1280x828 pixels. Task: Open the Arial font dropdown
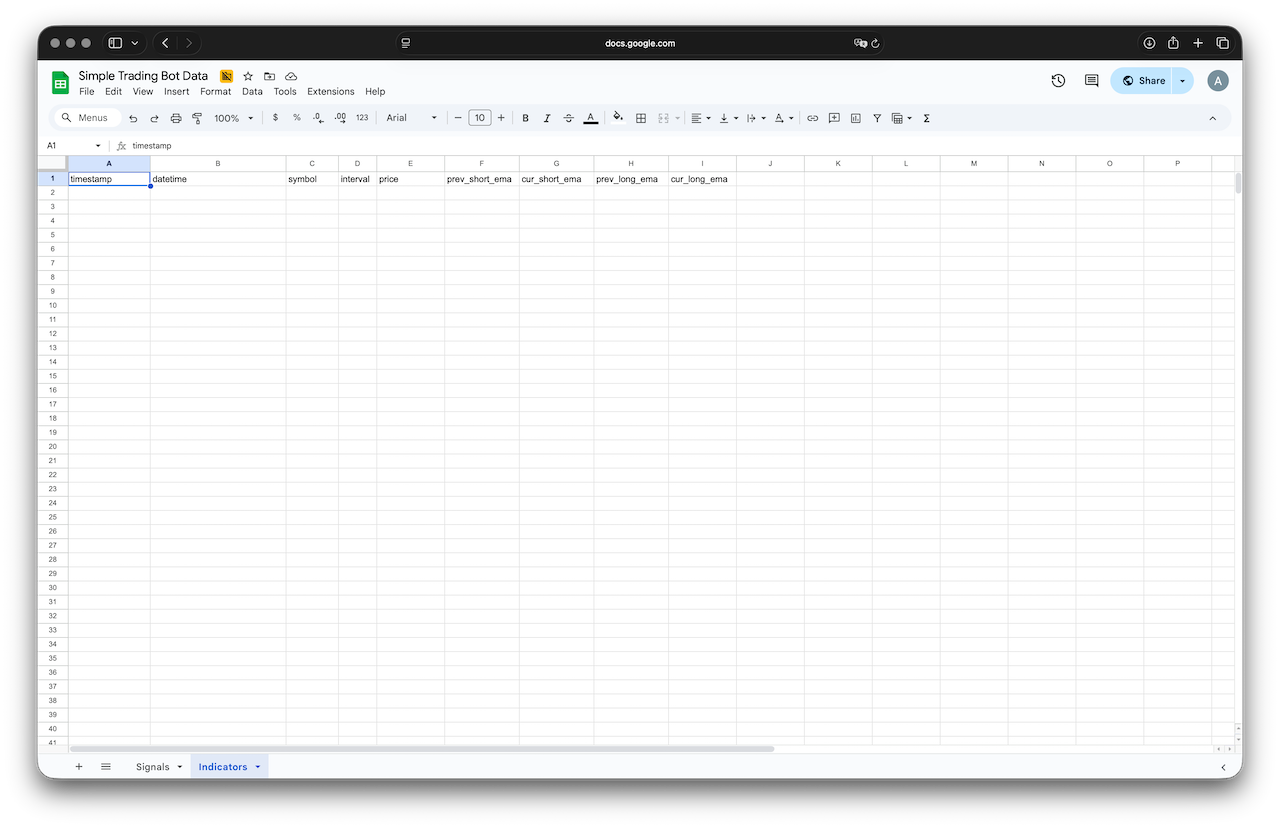(x=412, y=118)
